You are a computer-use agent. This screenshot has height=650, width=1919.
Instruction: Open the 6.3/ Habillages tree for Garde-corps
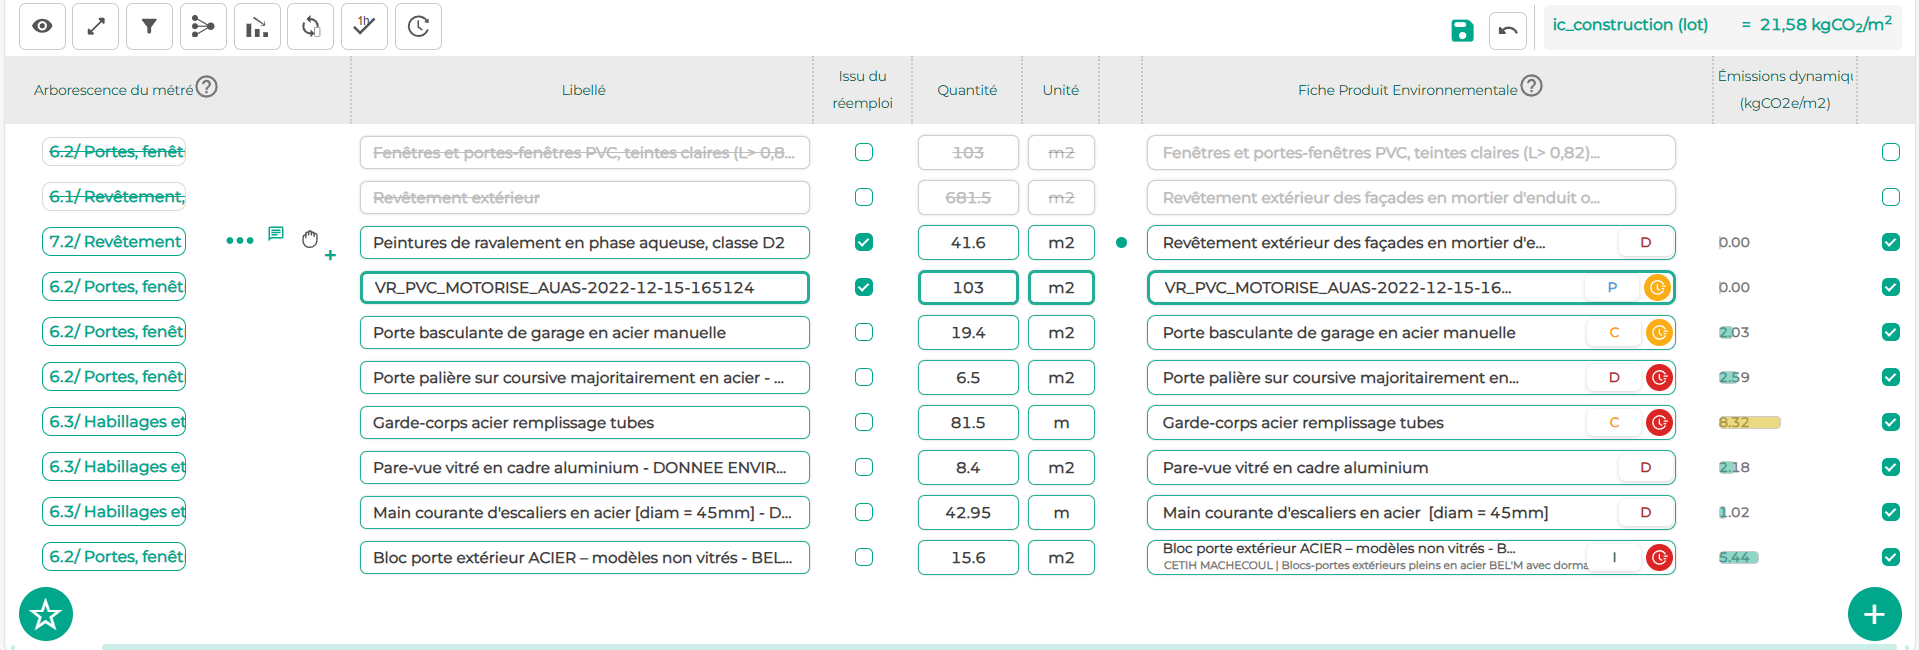click(x=114, y=422)
